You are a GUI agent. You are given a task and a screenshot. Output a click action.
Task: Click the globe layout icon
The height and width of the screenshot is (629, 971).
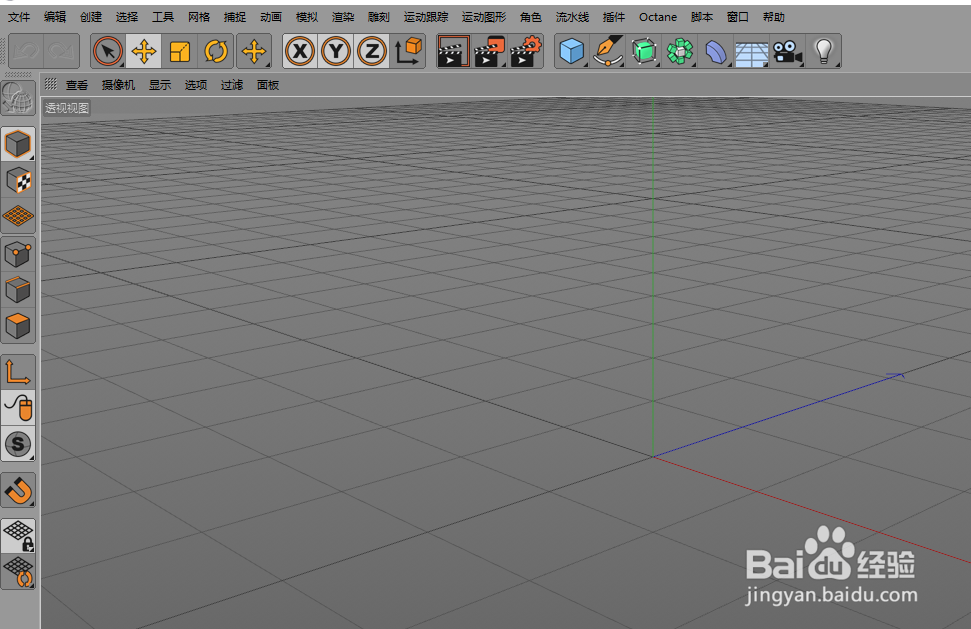pos(18,98)
